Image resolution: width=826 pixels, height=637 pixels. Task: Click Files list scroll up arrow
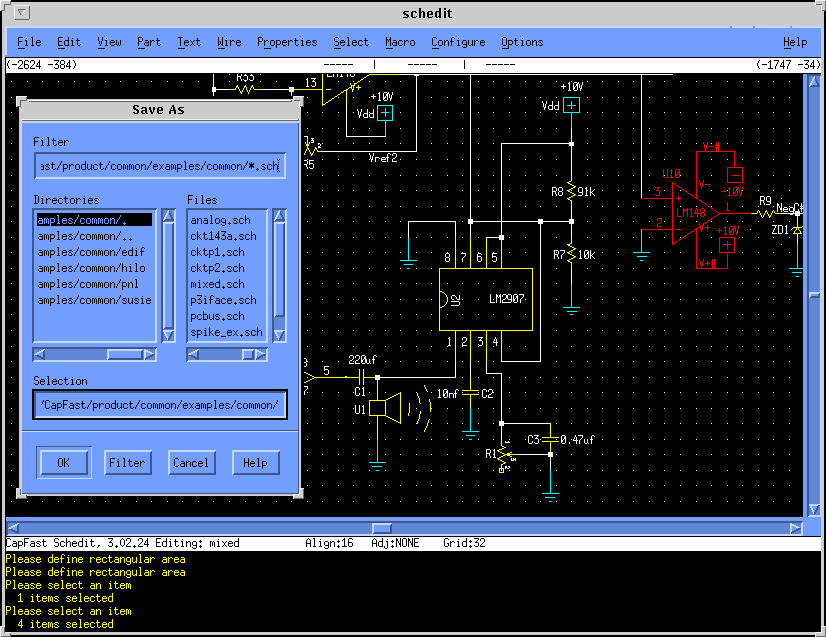pyautogui.click(x=280, y=215)
